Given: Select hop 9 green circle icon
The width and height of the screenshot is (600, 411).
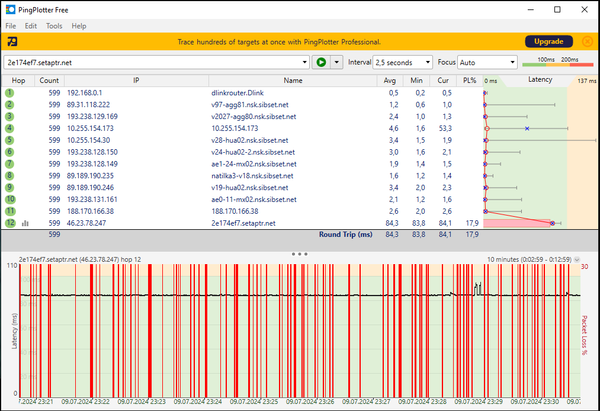Looking at the screenshot, I should pos(10,188).
